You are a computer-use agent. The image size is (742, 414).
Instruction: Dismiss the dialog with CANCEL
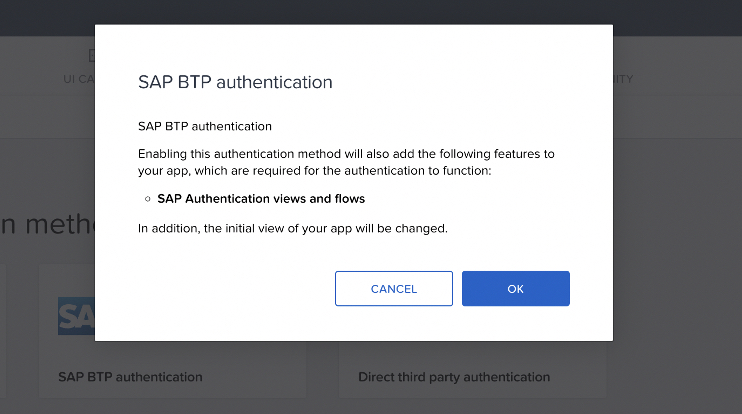(x=394, y=289)
